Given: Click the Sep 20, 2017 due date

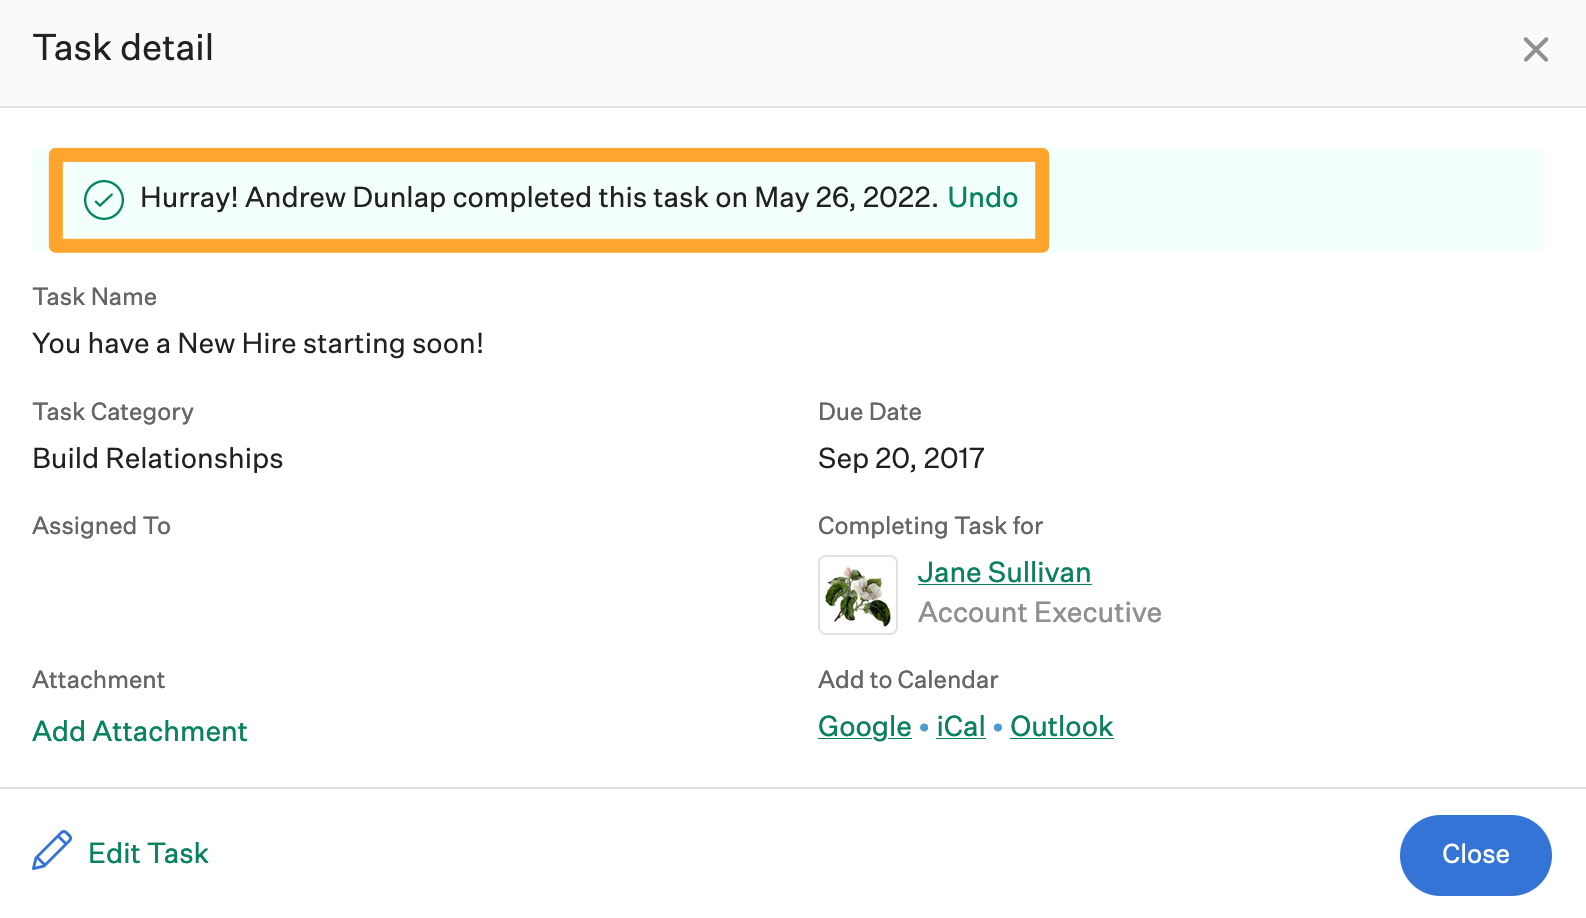Looking at the screenshot, I should coord(901,458).
